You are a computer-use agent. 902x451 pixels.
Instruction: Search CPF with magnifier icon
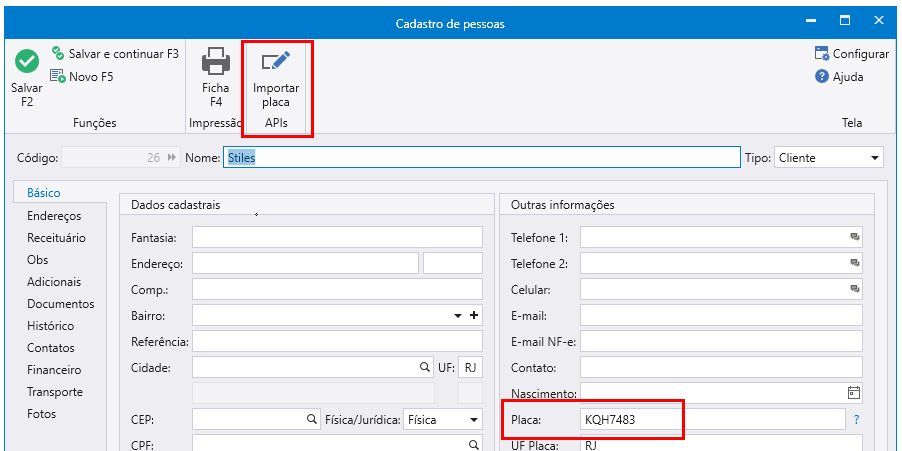(x=473, y=444)
